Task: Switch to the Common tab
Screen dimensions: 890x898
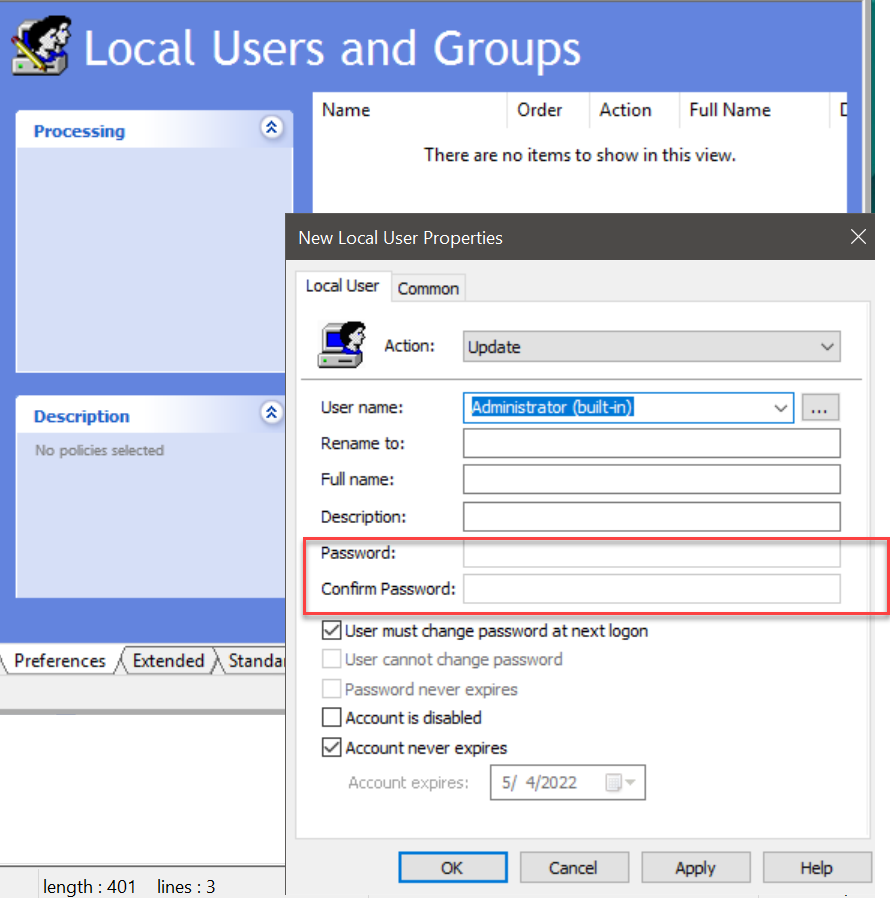Action: 428,288
